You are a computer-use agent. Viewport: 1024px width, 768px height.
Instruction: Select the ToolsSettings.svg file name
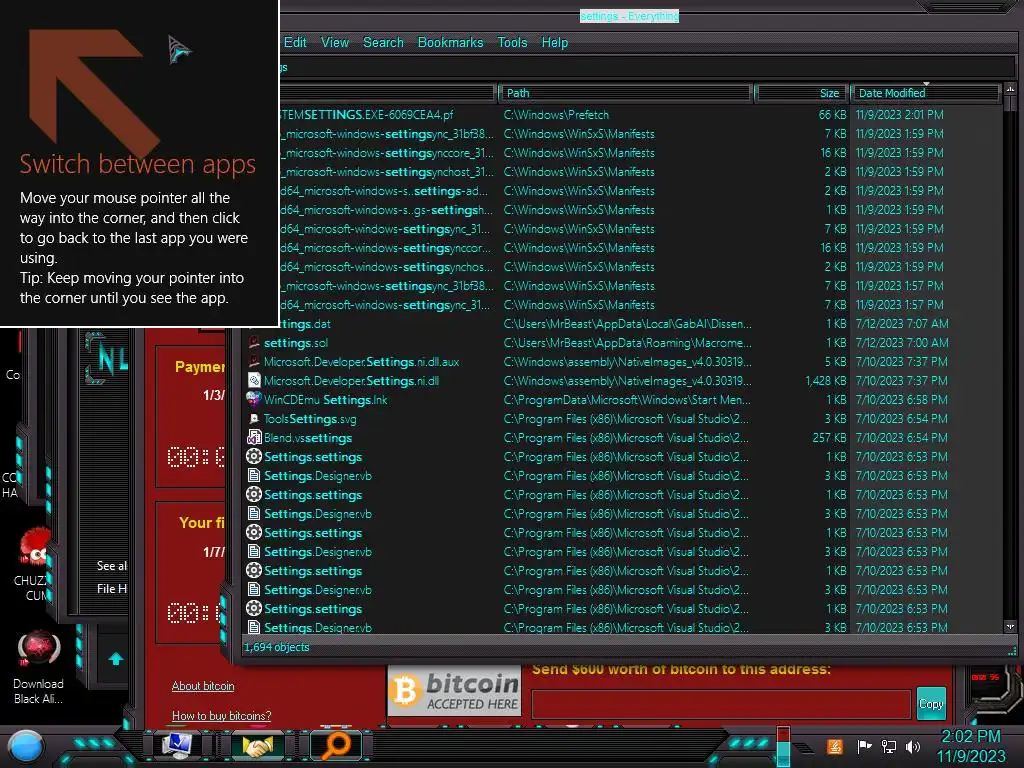tap(310, 419)
